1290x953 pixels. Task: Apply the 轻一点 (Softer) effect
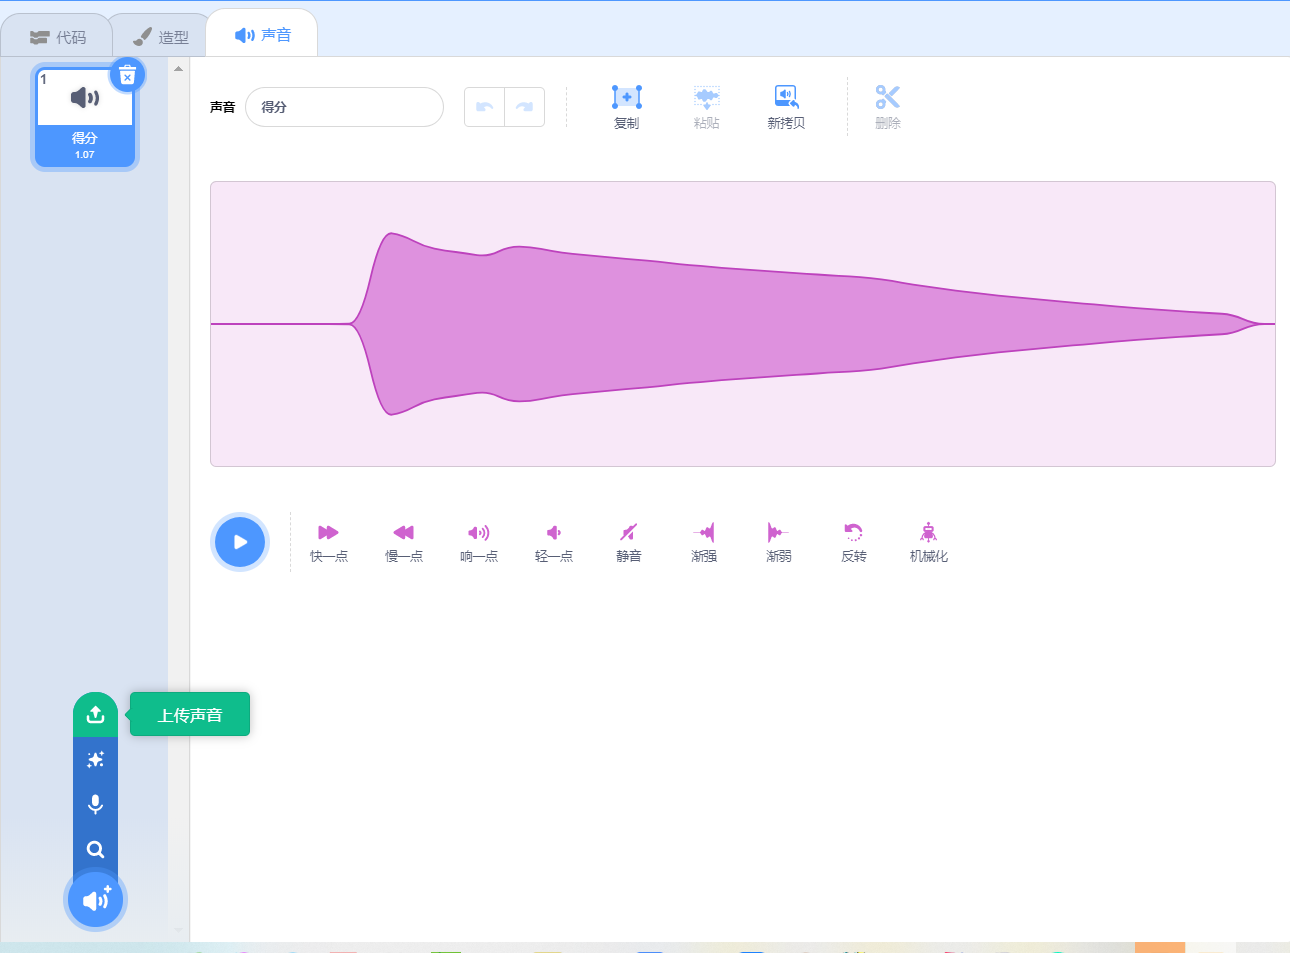coord(554,542)
